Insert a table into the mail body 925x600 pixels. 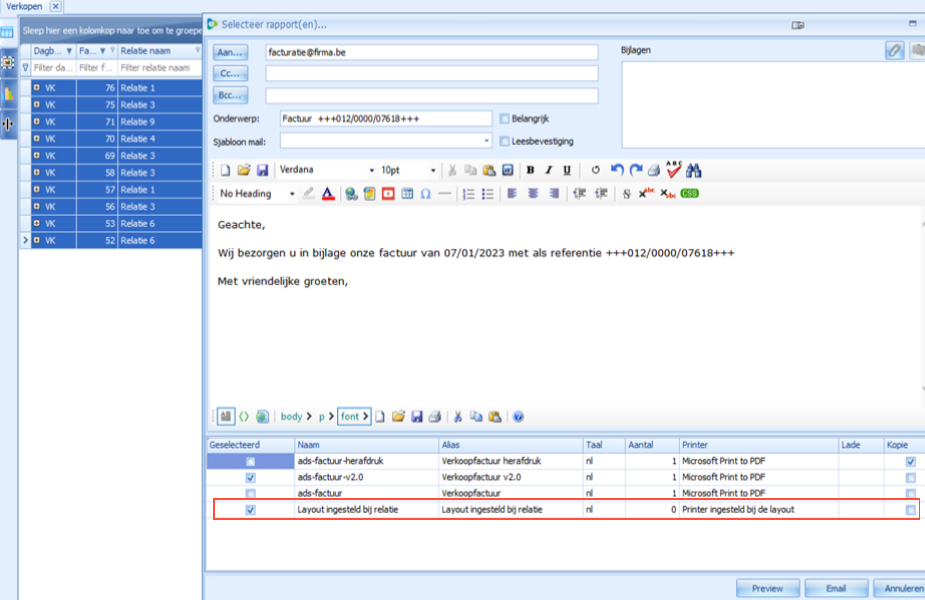(x=407, y=194)
